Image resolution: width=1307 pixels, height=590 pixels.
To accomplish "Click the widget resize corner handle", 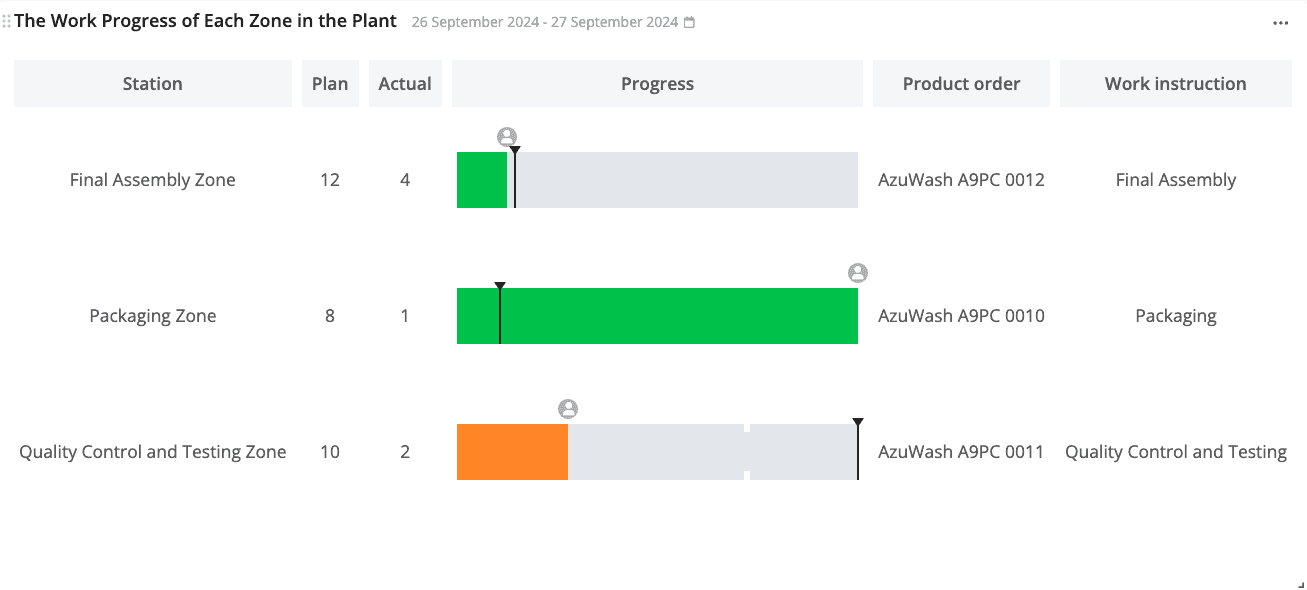I will pos(1300,584).
